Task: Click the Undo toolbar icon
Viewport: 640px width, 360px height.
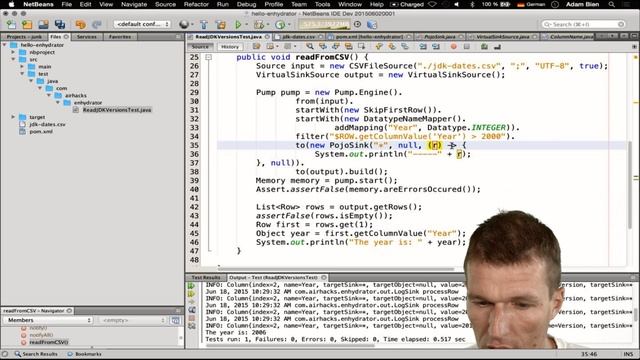Action: point(80,25)
